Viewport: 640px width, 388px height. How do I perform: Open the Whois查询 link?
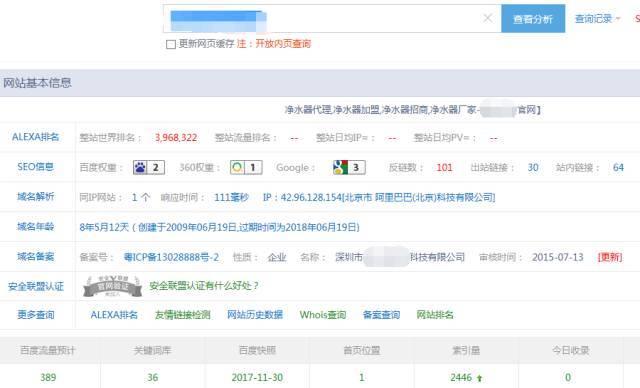[x=322, y=315]
